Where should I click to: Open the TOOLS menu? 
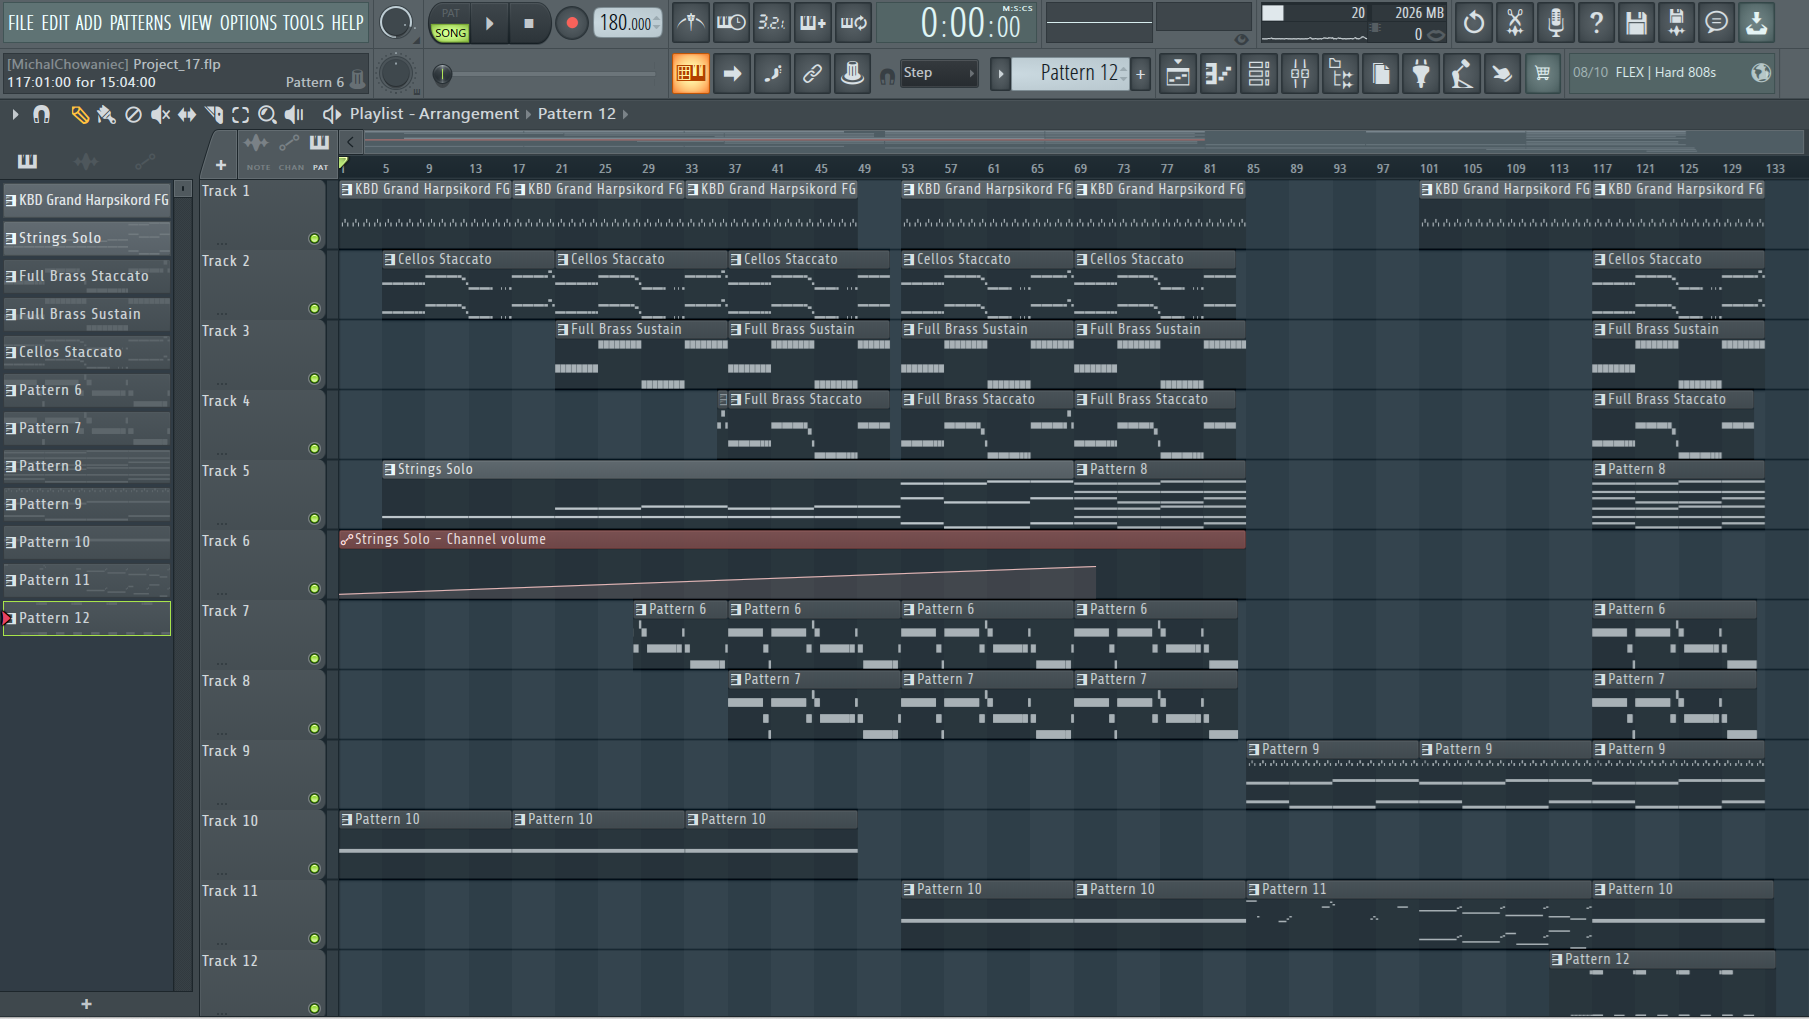point(303,22)
